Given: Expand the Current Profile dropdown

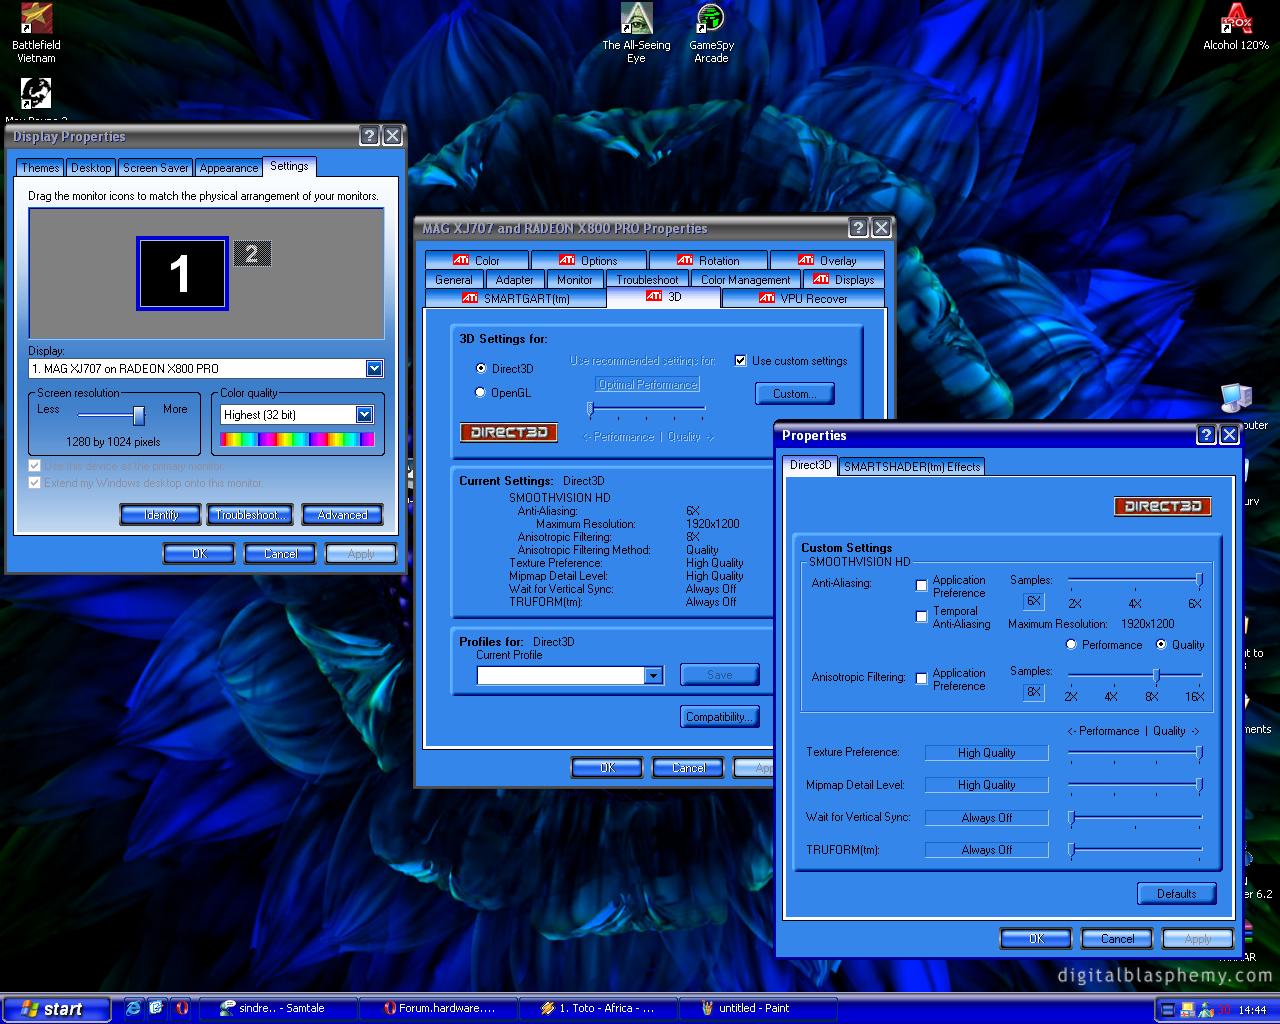Looking at the screenshot, I should point(653,676).
